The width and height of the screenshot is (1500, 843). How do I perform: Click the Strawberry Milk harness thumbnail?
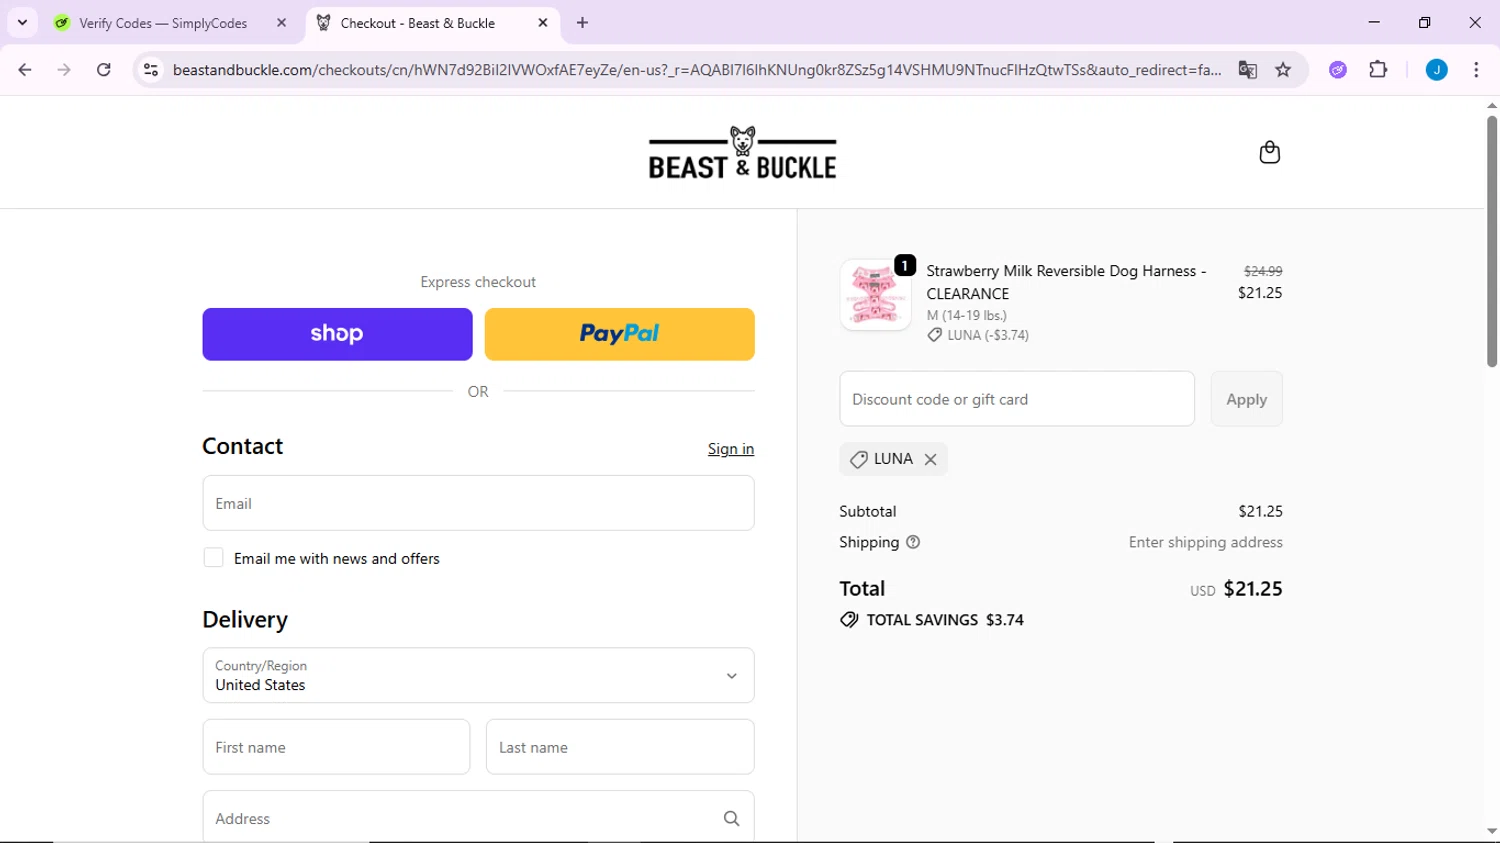coord(875,295)
